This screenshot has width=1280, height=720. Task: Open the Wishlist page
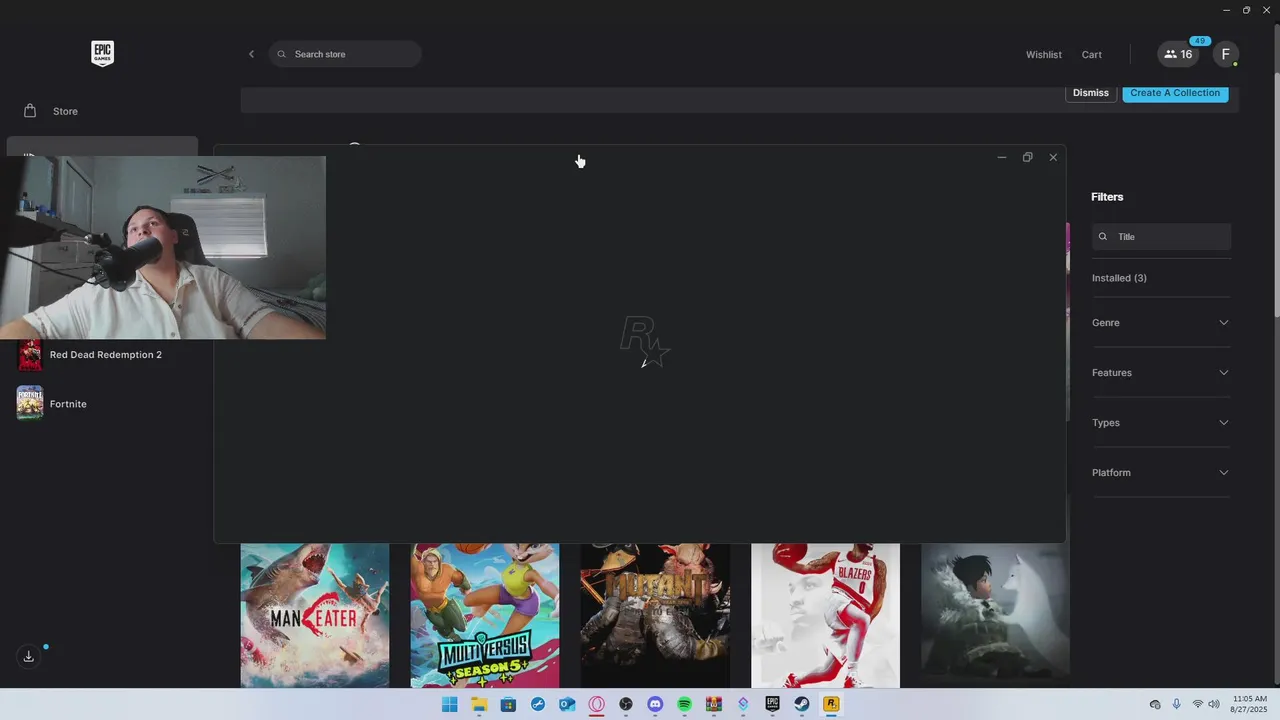coord(1043,55)
